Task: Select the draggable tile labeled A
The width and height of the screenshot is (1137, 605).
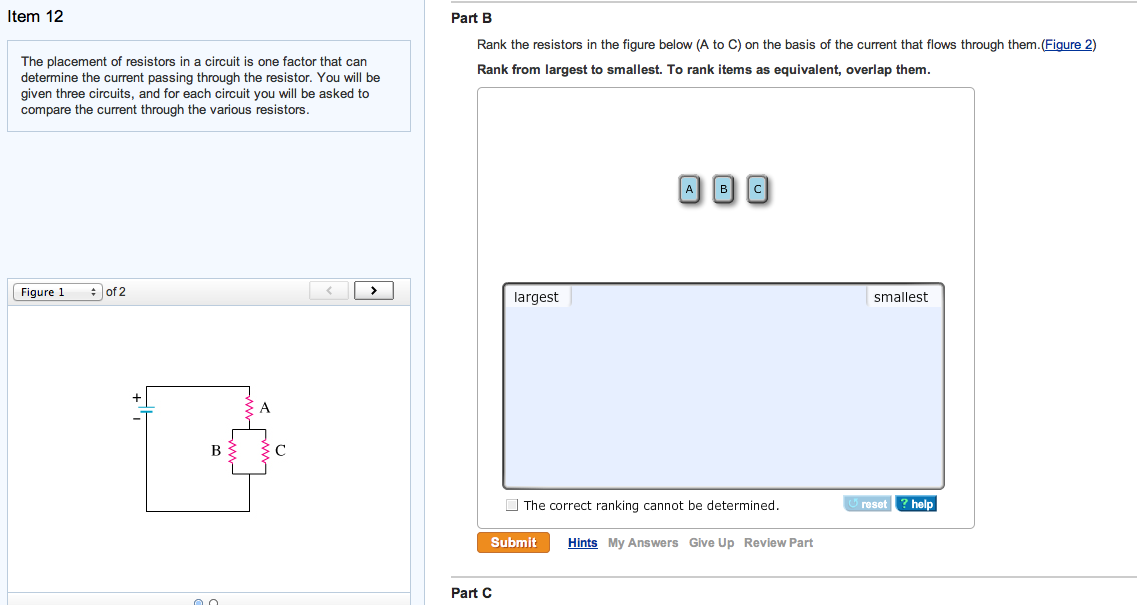Action: click(689, 189)
